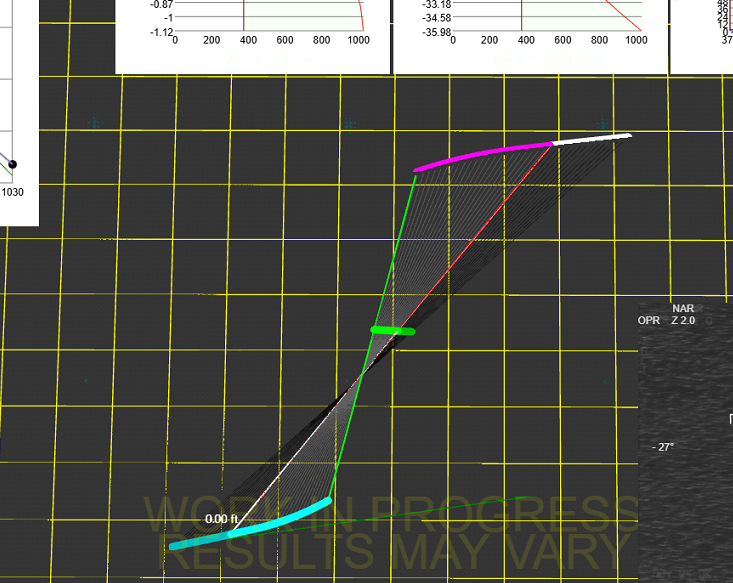Click the NAR label on sonar panel
This screenshot has width=733, height=583.
[x=683, y=309]
